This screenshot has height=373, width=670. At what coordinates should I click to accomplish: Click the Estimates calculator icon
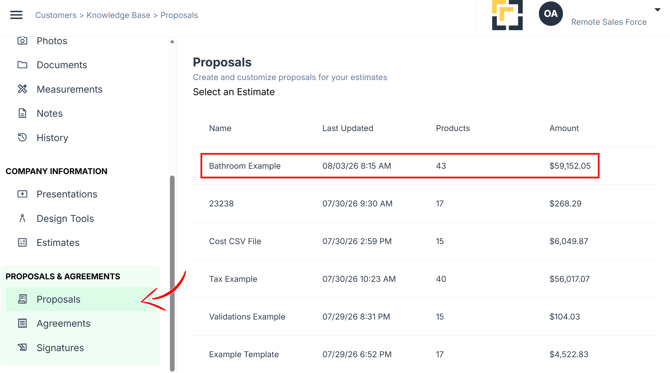pyautogui.click(x=22, y=242)
